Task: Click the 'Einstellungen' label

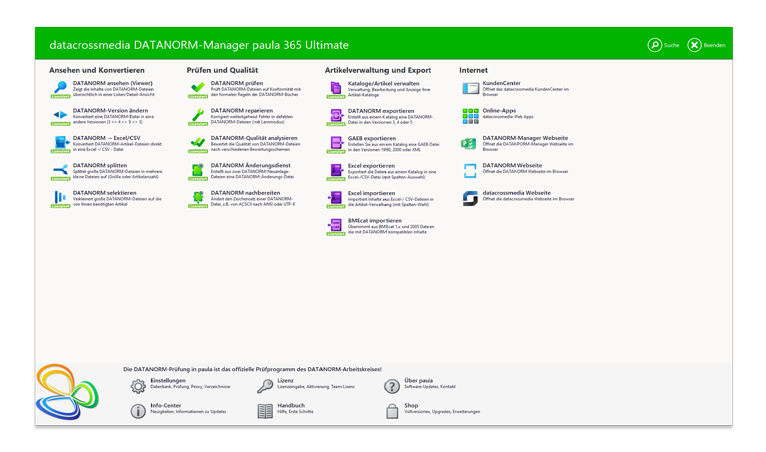Action: tap(168, 380)
